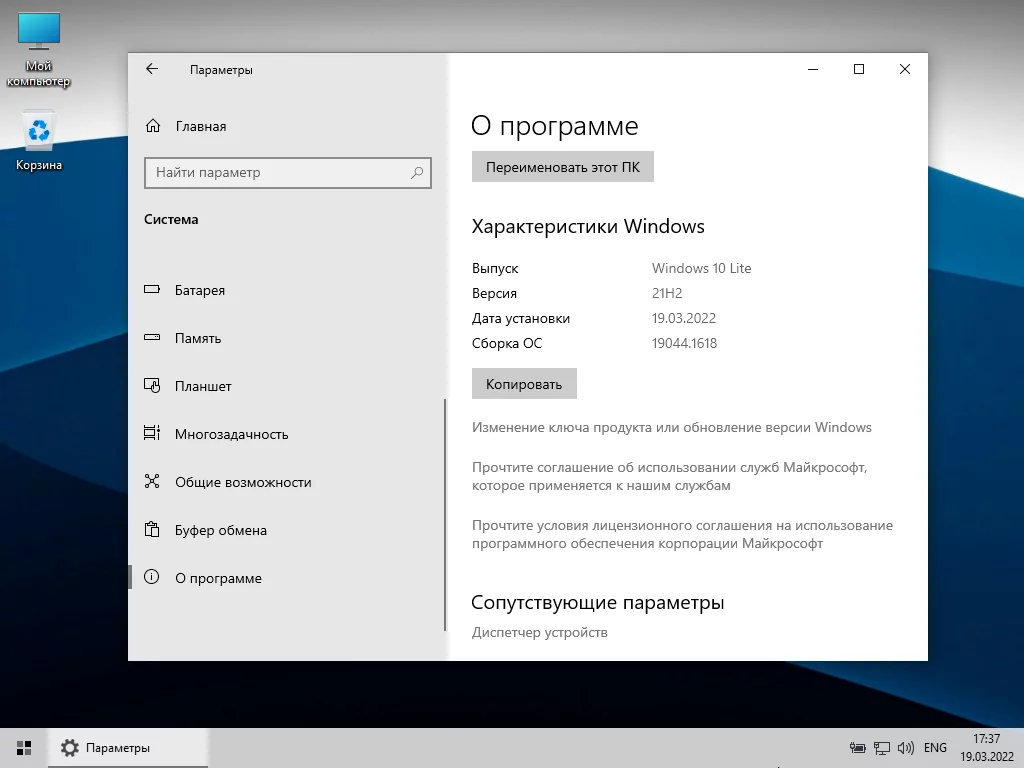This screenshot has height=768, width=1024.
Task: Open Диспетчер устройств link
Action: click(539, 632)
